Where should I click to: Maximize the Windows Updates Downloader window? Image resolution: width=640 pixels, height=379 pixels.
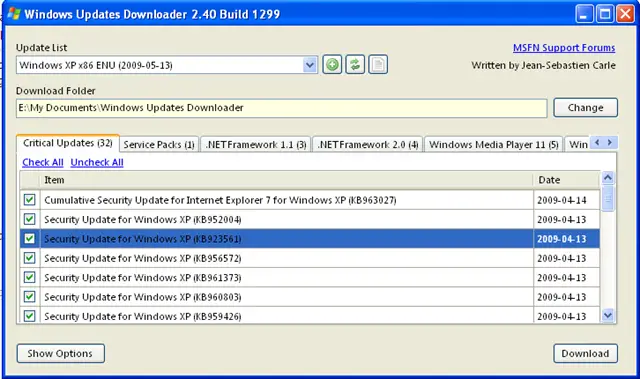tap(604, 14)
